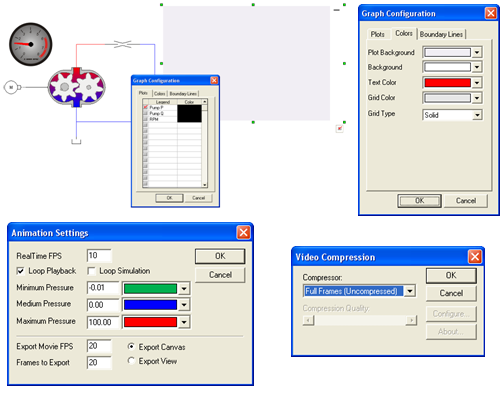502x411 pixels.
Task: Toggle the Pump P plot checkbox icon
Action: pos(145,107)
